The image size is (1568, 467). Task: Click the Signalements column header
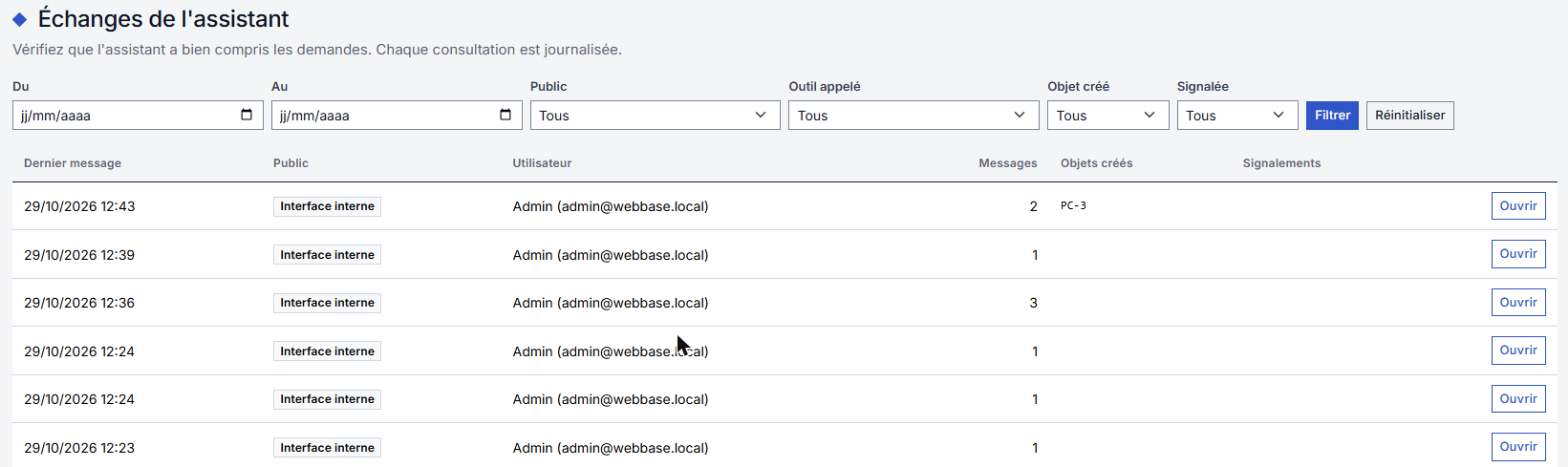(1282, 163)
